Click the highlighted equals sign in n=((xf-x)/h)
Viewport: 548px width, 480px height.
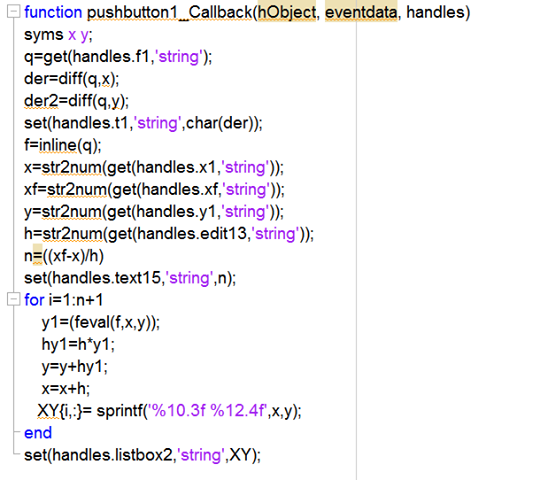pyautogui.click(x=38, y=256)
